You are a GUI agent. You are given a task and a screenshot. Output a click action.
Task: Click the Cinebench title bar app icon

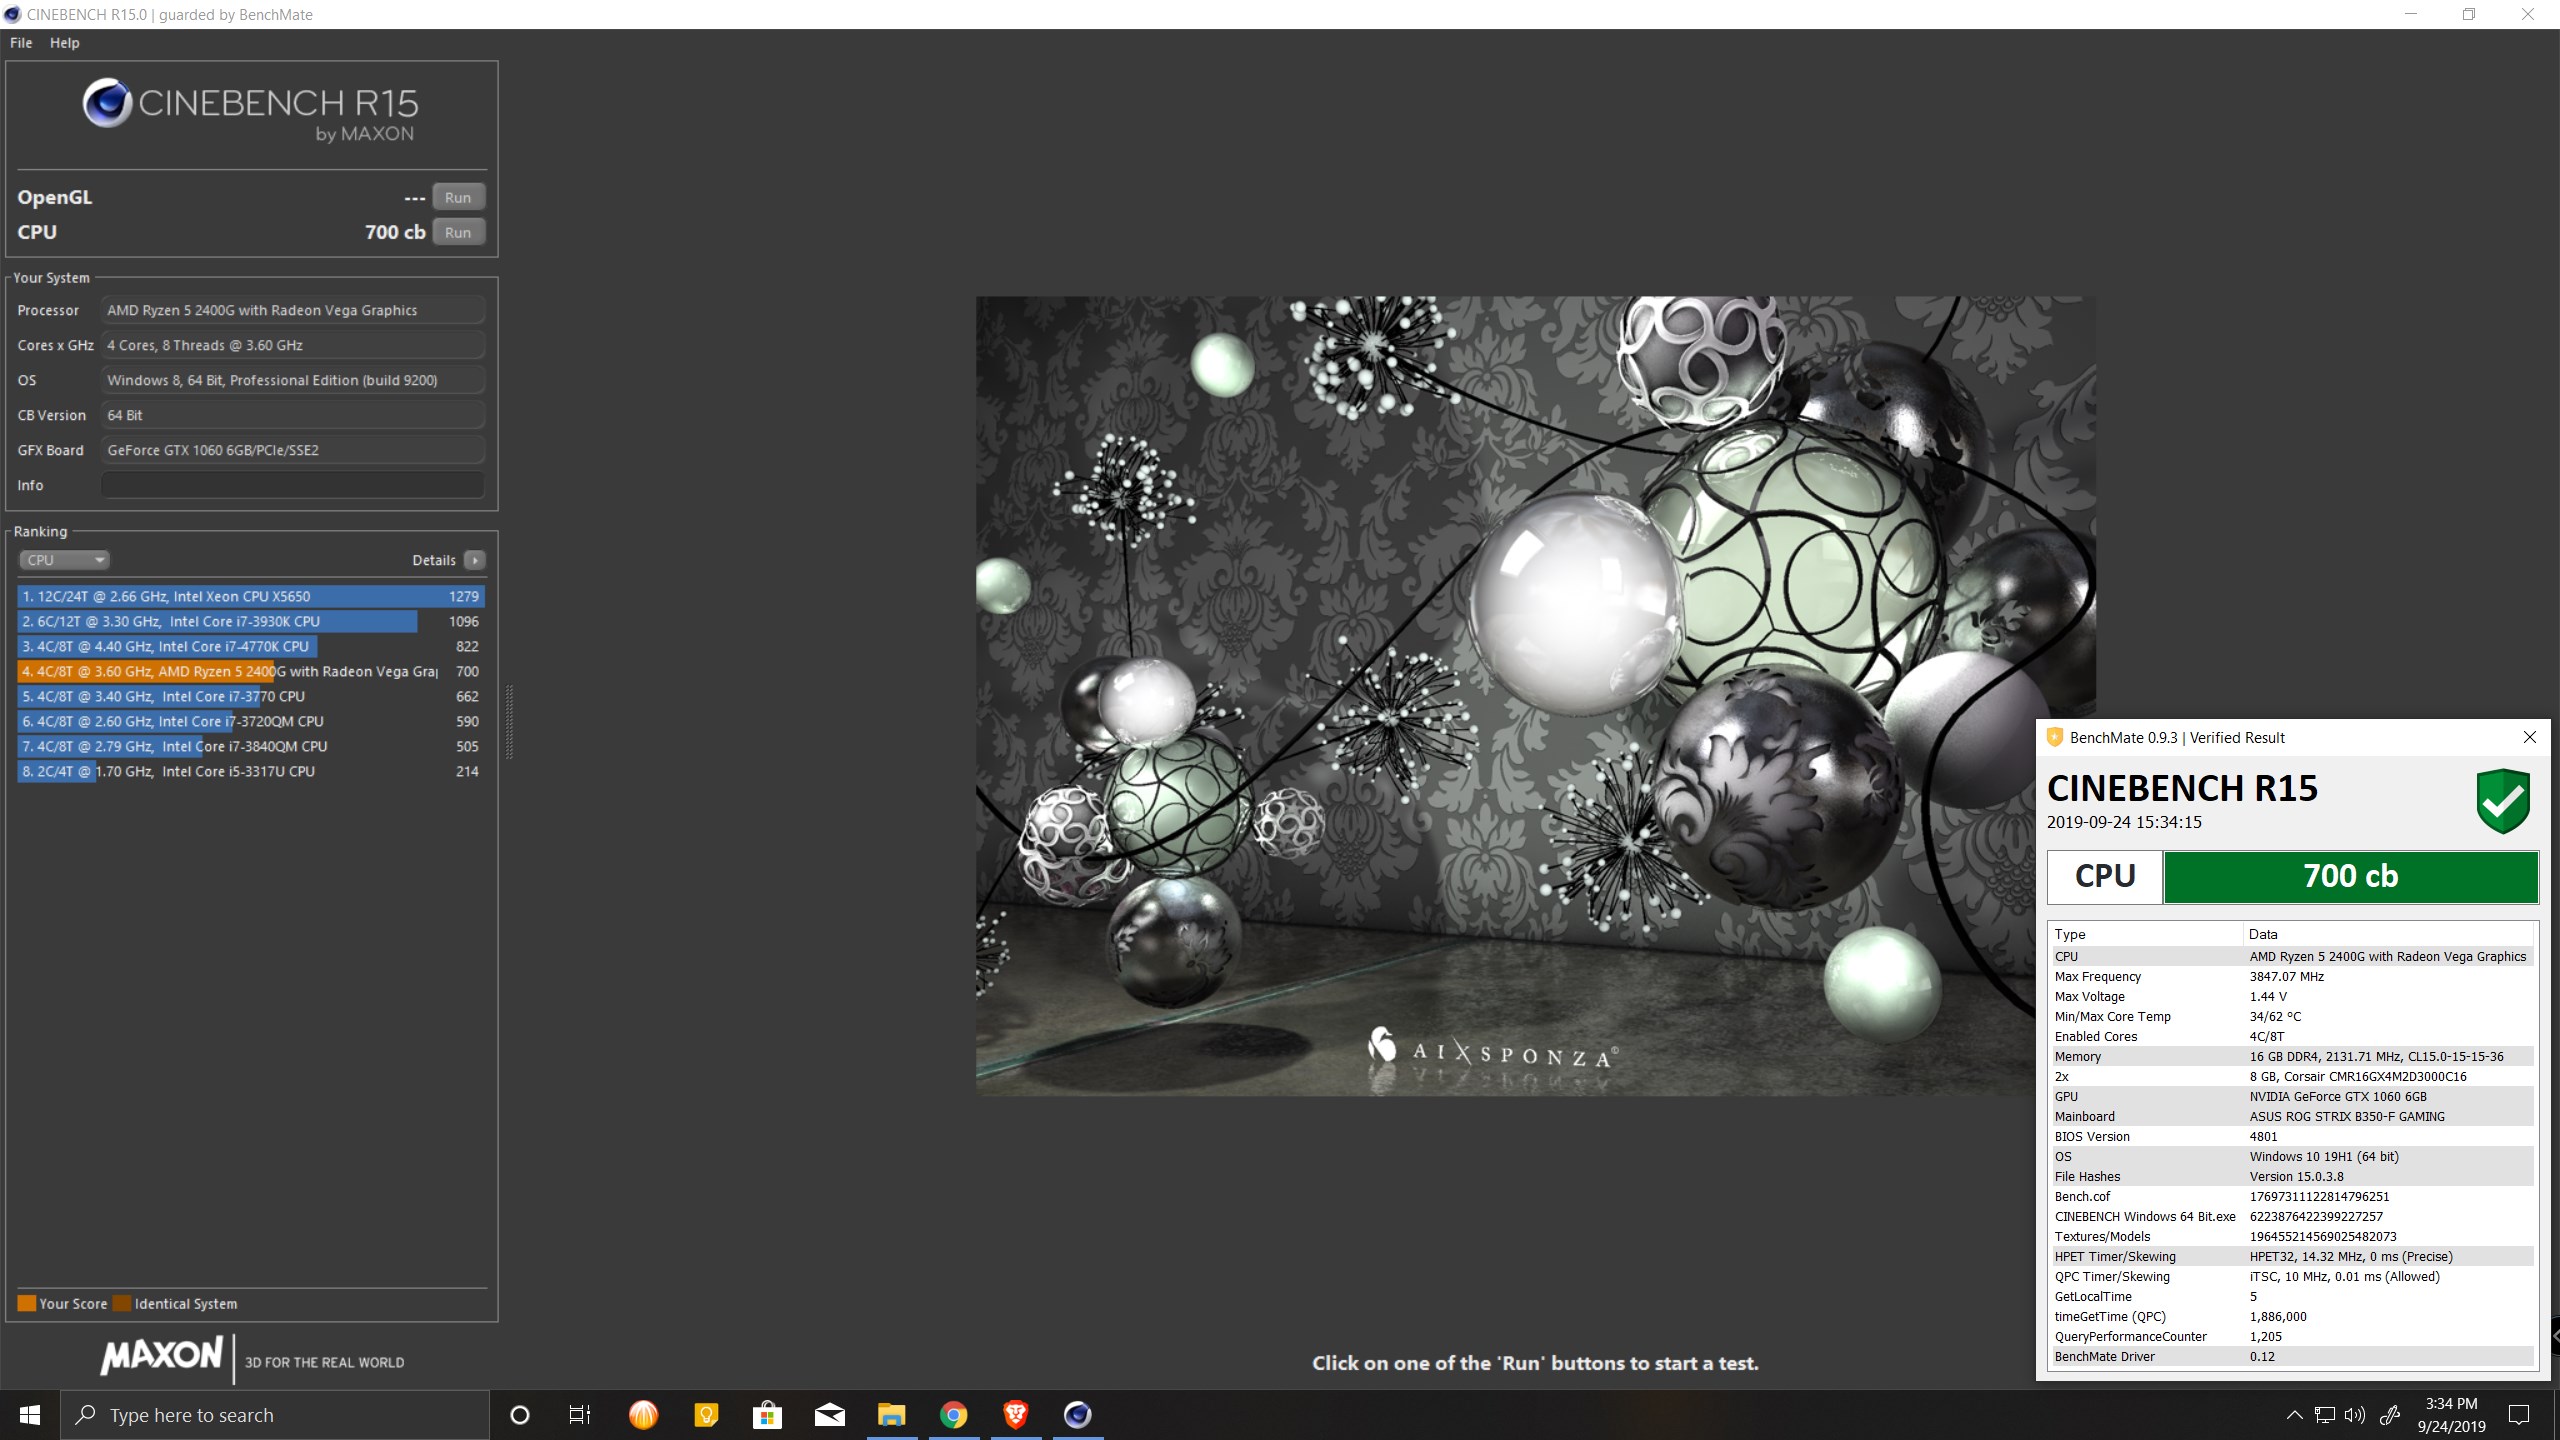tap(12, 14)
